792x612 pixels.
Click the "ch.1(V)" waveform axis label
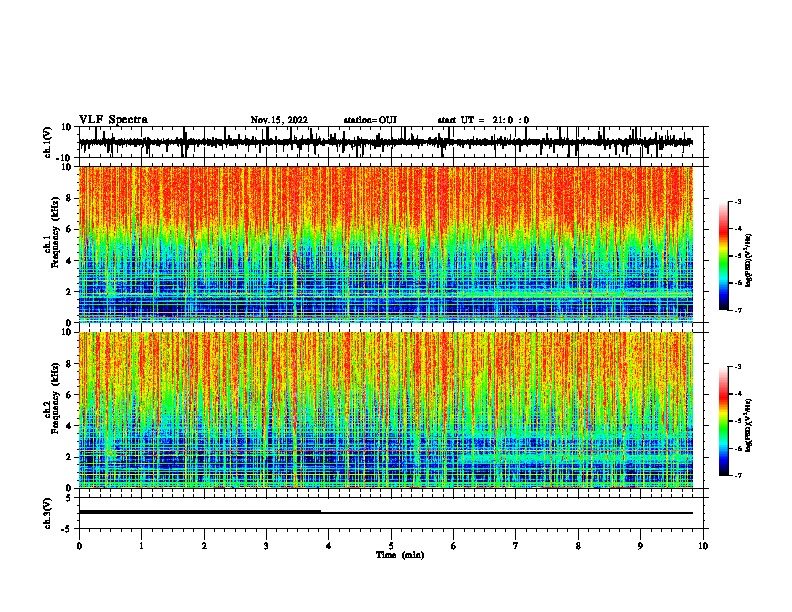[x=48, y=142]
